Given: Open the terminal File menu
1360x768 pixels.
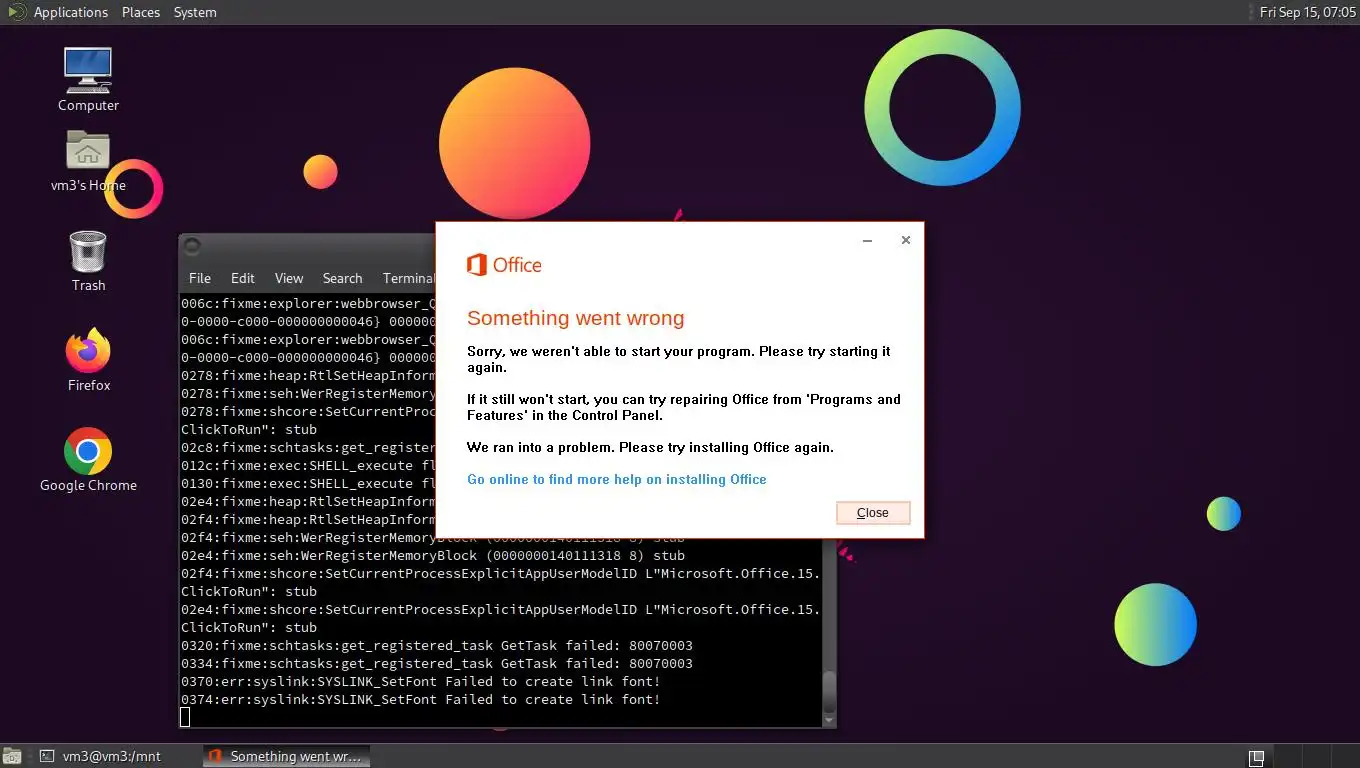Looking at the screenshot, I should coord(200,278).
